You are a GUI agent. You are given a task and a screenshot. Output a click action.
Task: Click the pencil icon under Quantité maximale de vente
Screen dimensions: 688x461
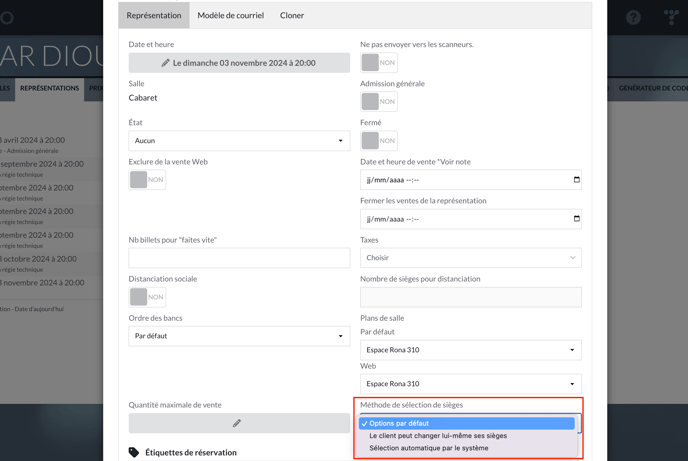(x=237, y=423)
